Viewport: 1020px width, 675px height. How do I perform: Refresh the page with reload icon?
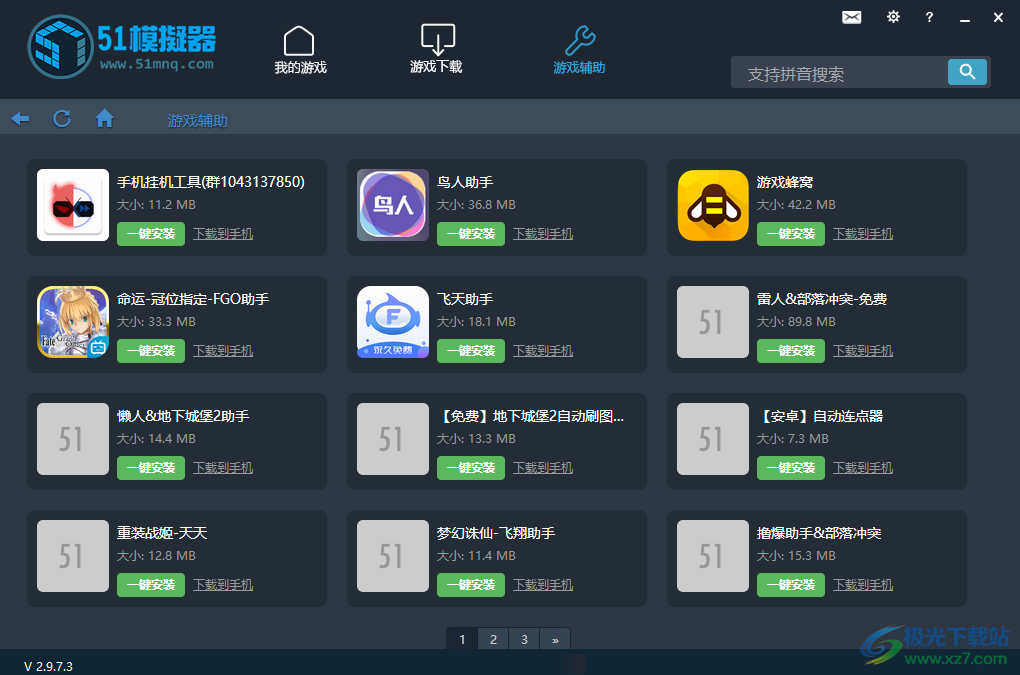click(62, 118)
